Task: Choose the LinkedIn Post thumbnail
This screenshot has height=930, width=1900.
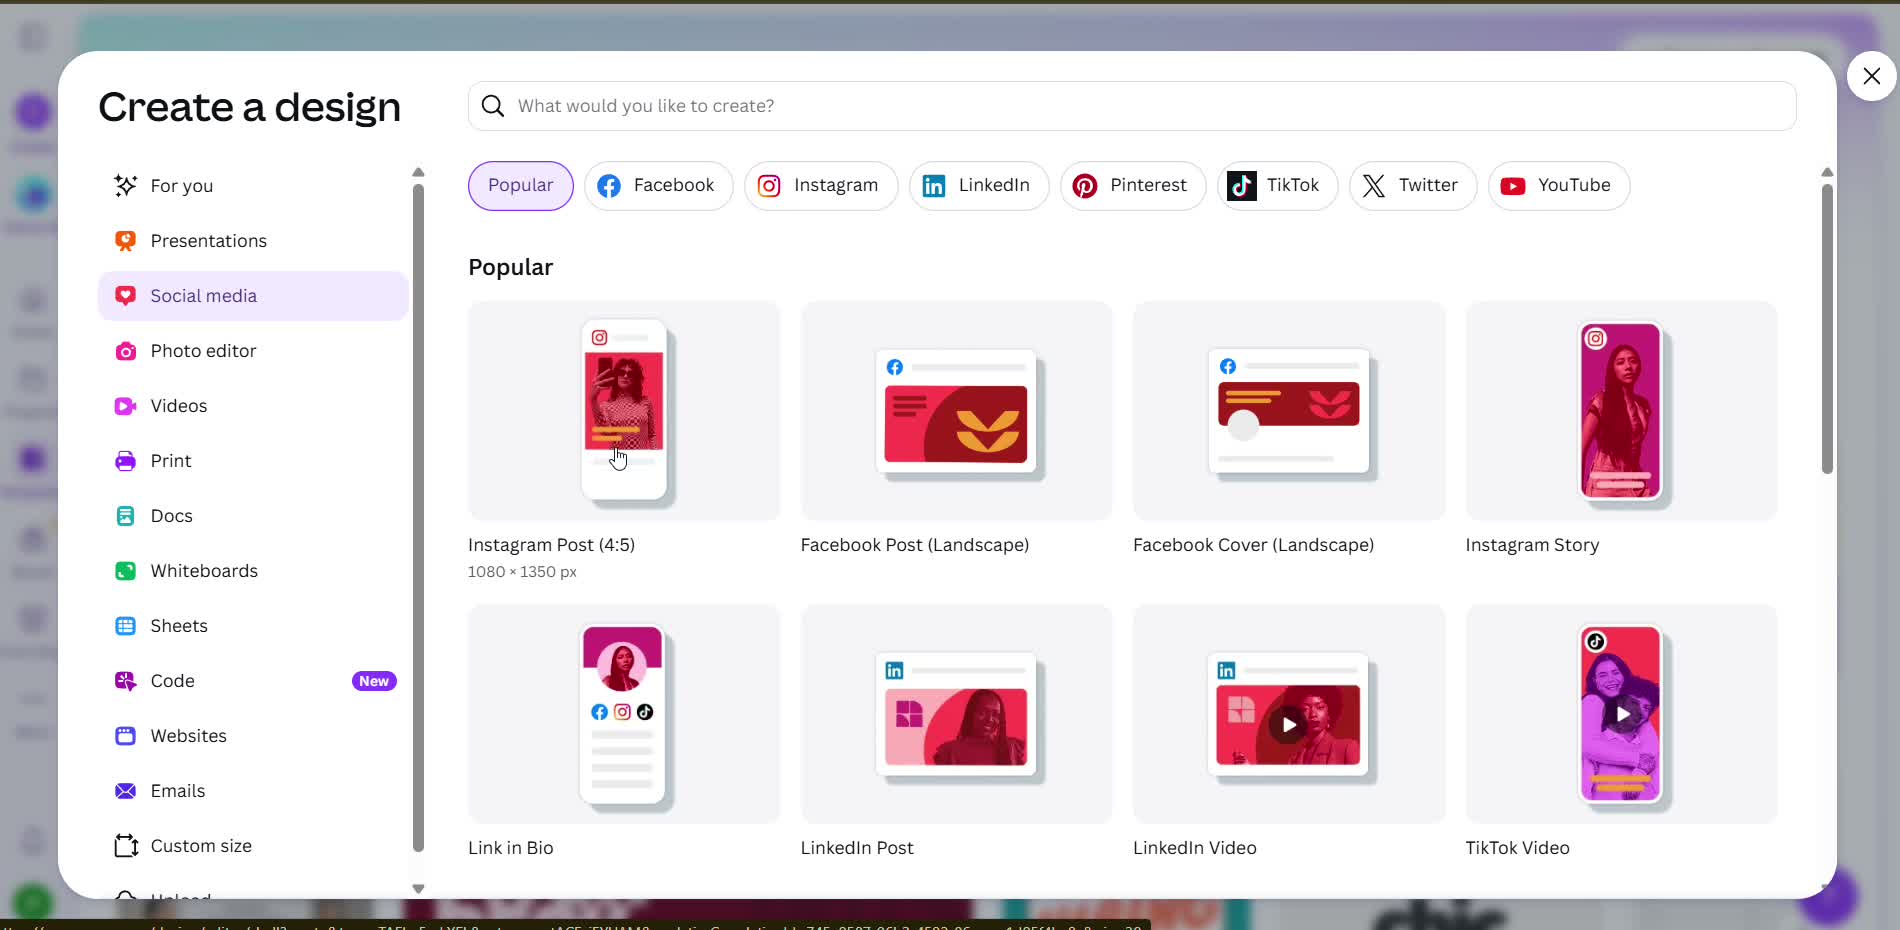Action: 956,714
